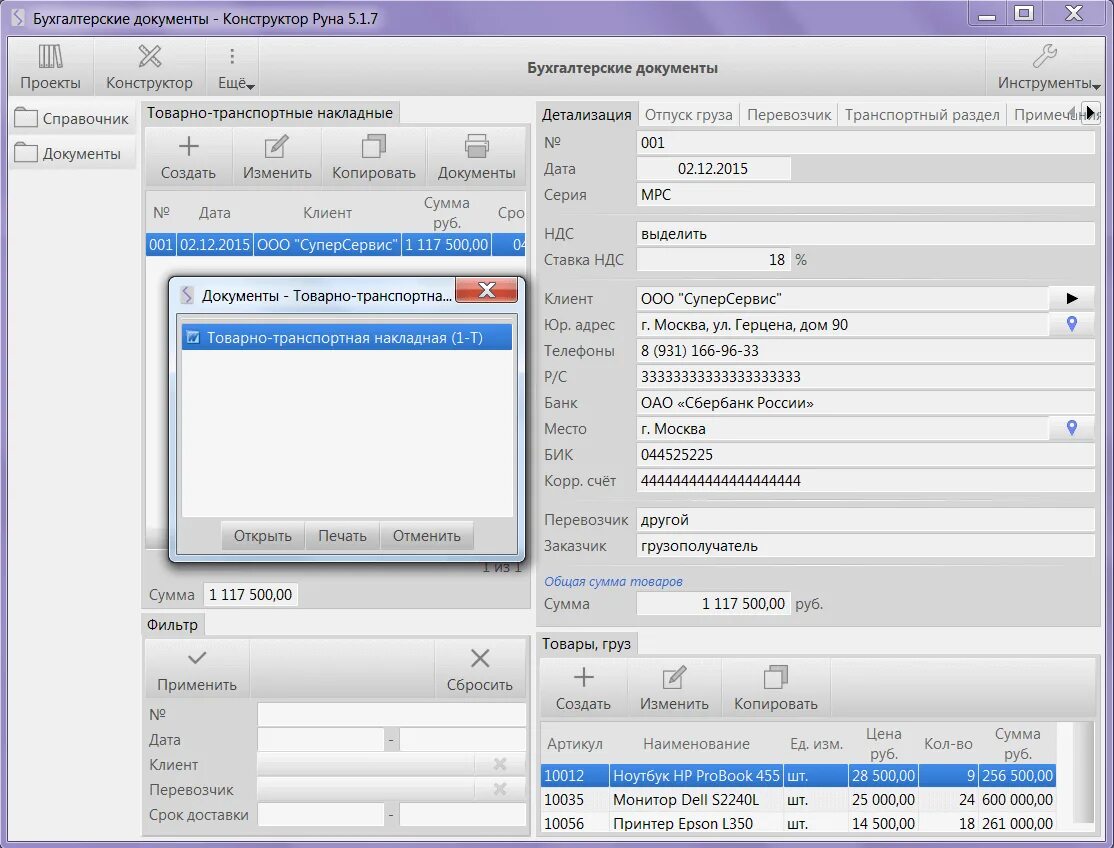The width and height of the screenshot is (1114, 848).
Task: Click the Банк field ОАО «Сбербанк России»
Action: pyautogui.click(x=865, y=403)
